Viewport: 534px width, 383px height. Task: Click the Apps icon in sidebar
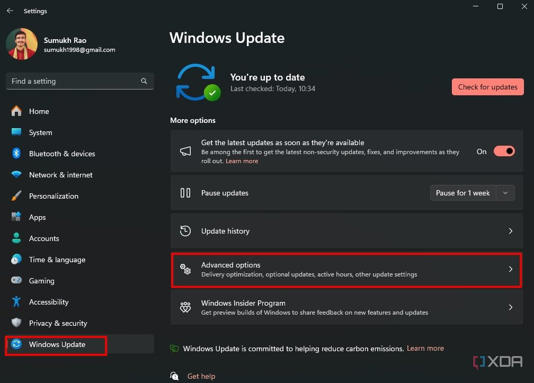point(16,217)
